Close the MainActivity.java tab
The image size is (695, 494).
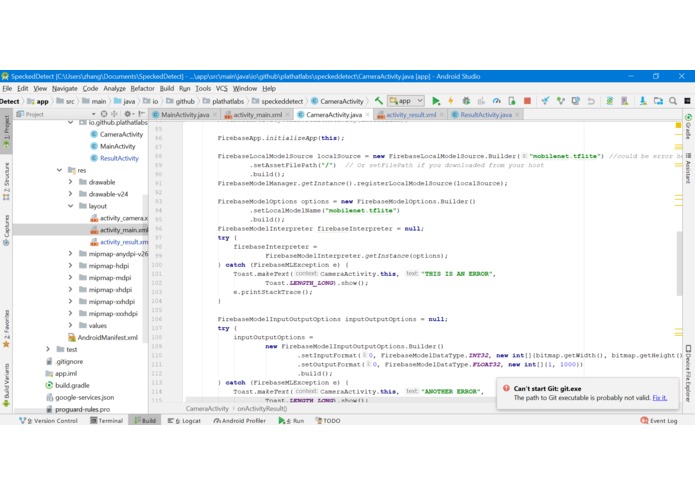click(215, 115)
